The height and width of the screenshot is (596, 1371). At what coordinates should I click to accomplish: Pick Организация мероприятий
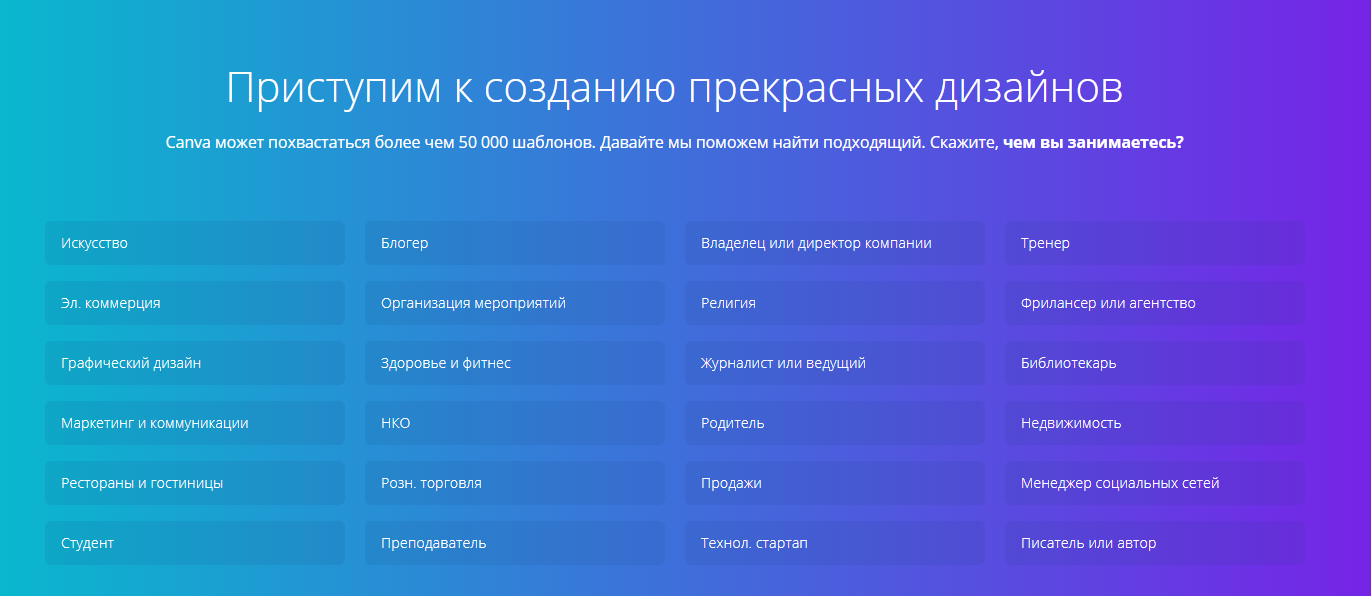pos(515,303)
